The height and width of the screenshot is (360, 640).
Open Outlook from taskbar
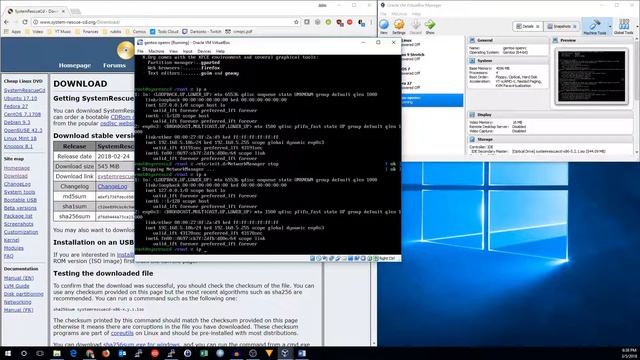tap(122, 353)
